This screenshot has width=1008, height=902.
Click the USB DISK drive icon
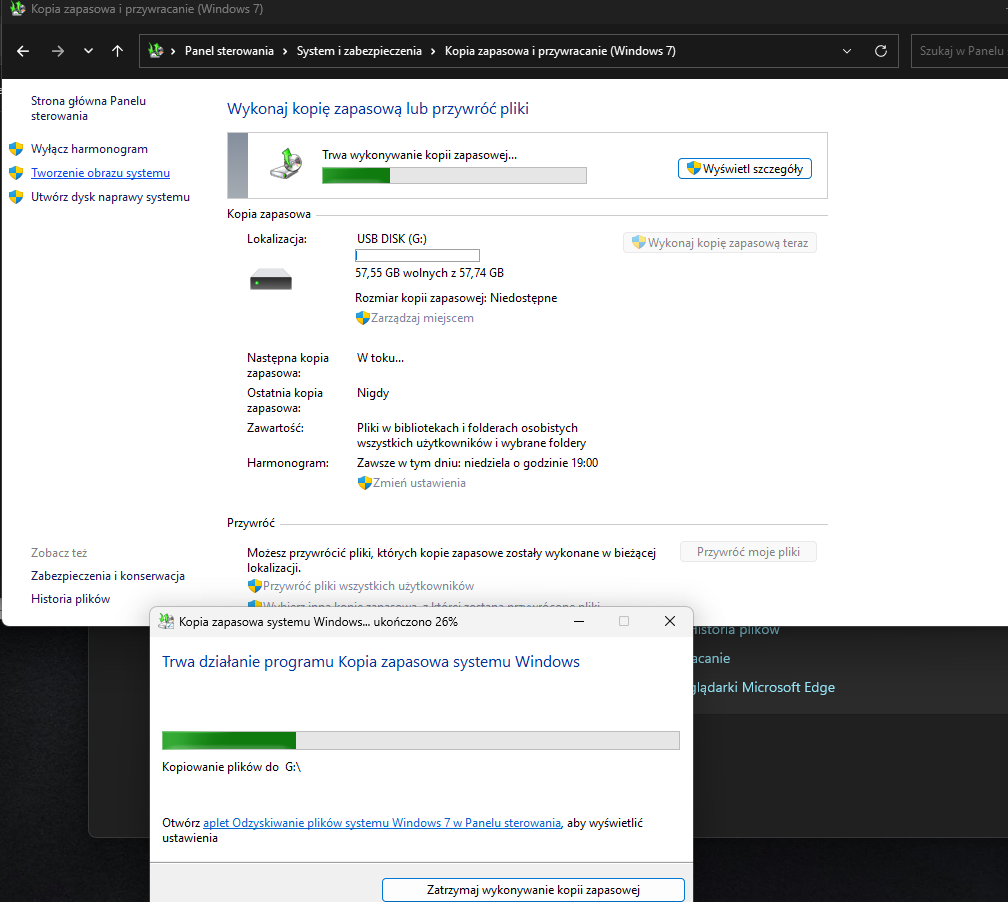tap(270, 282)
